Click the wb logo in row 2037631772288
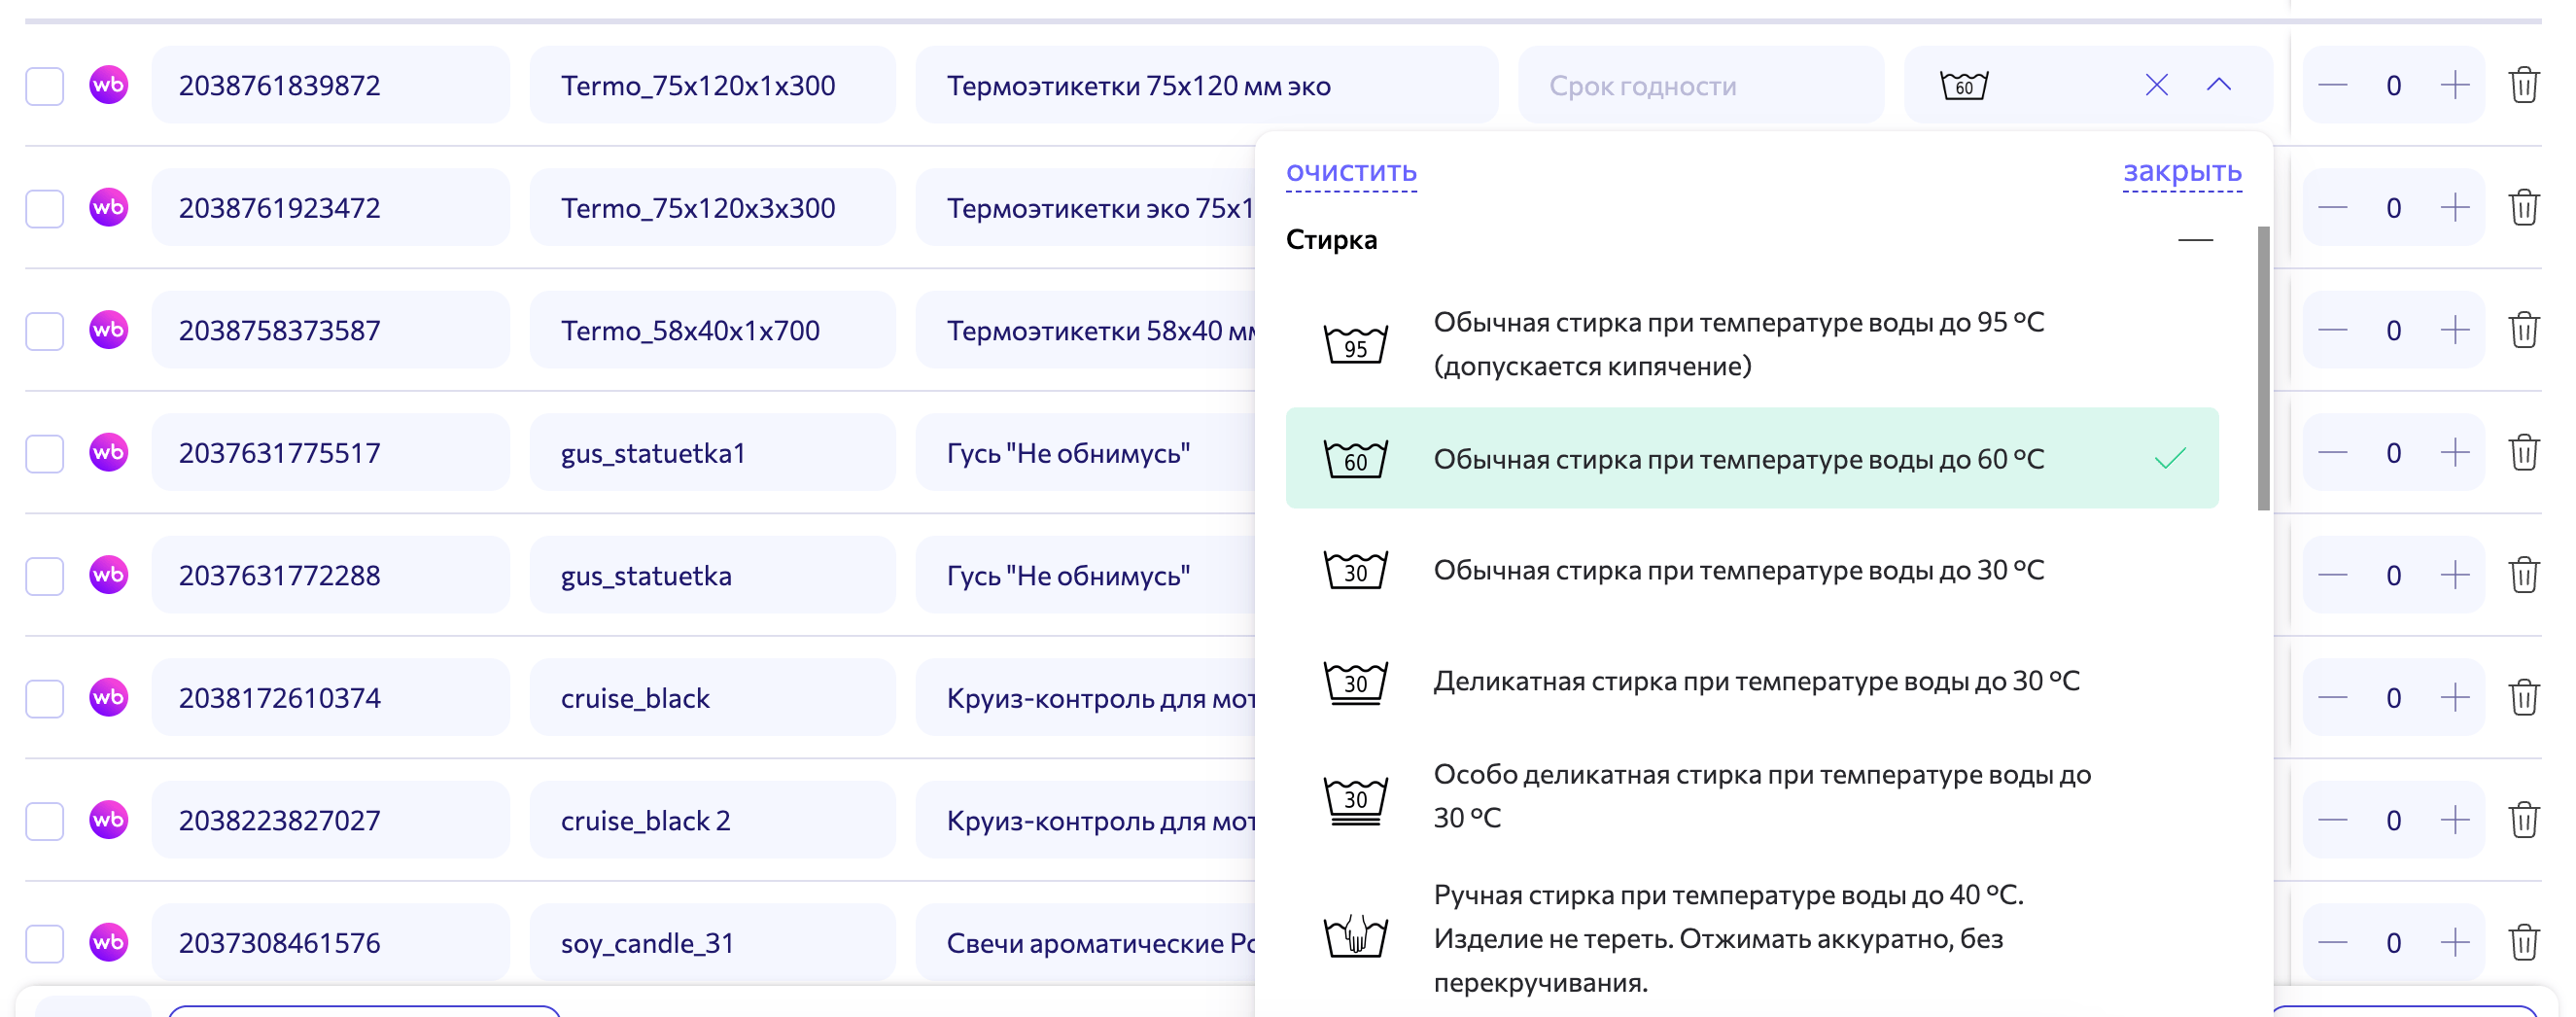Image resolution: width=2576 pixels, height=1017 pixels. click(x=109, y=575)
